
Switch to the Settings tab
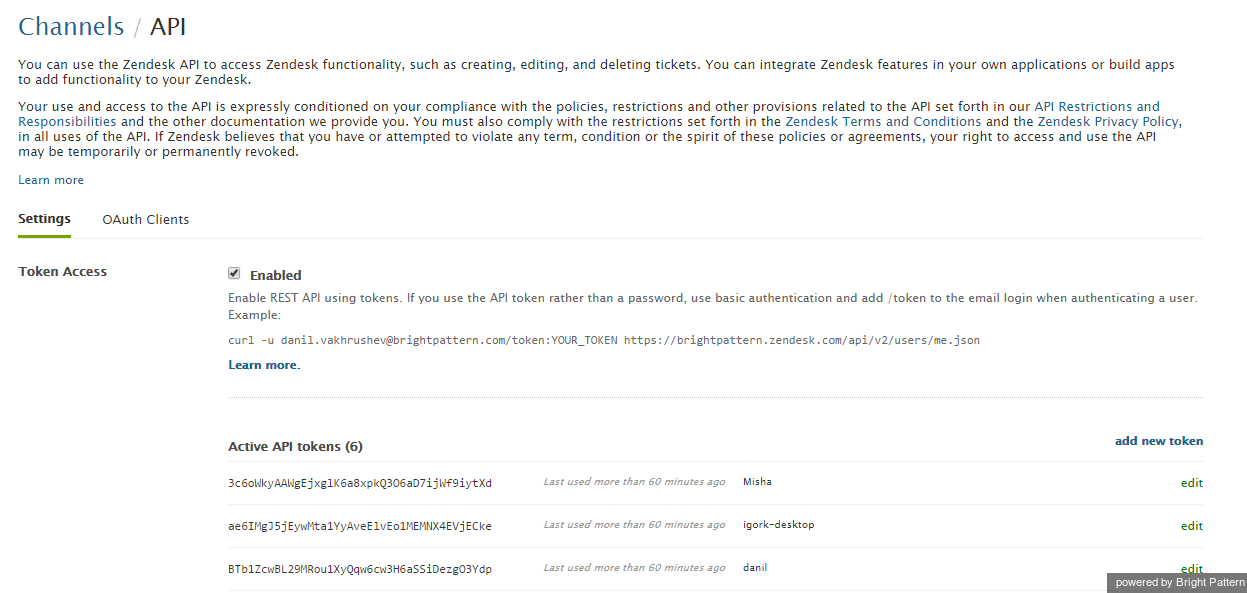pos(44,219)
